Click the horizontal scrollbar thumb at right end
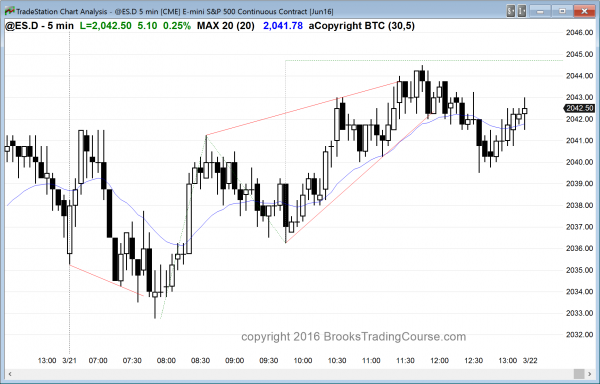The width and height of the screenshot is (600, 384). point(579,374)
